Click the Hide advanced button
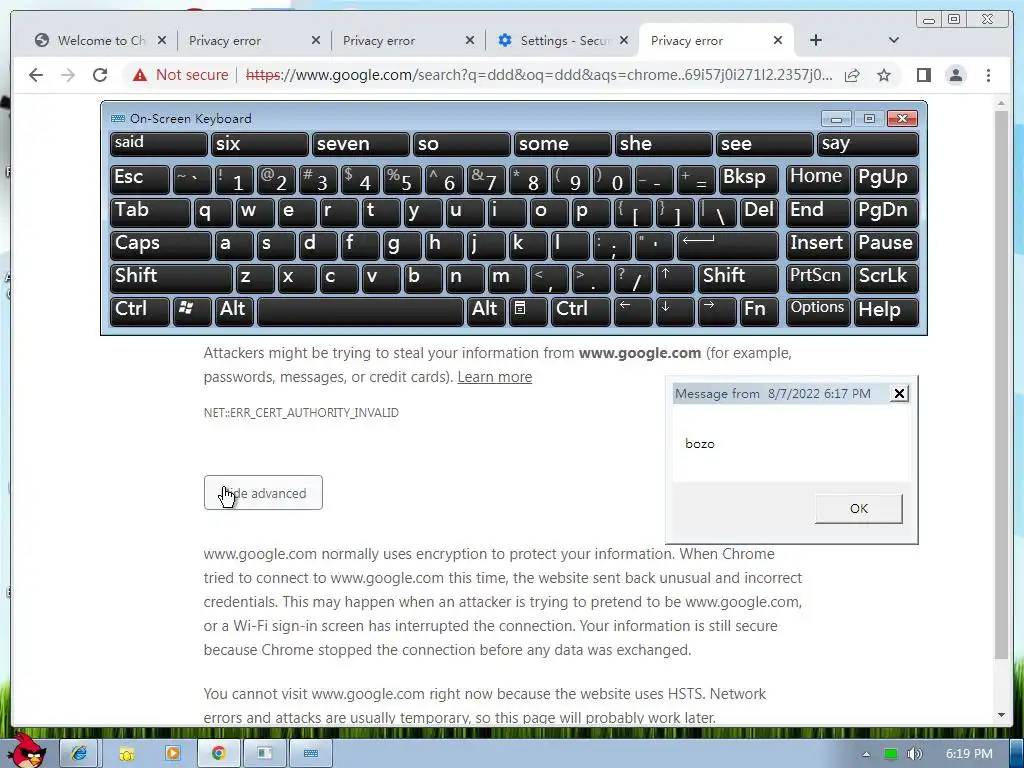Screen dimensions: 1024x768 click(263, 493)
